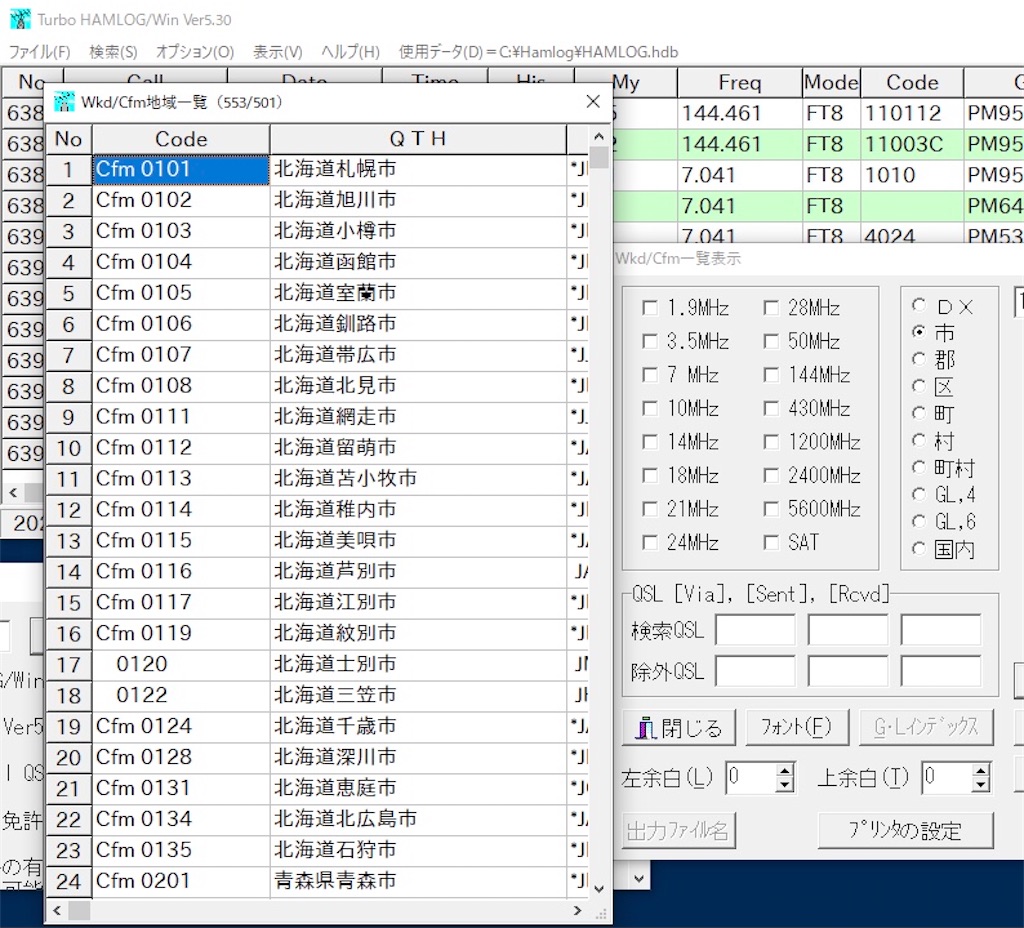Click the region list scroll-left arrow
Image resolution: width=1024 pixels, height=928 pixels.
(57, 910)
